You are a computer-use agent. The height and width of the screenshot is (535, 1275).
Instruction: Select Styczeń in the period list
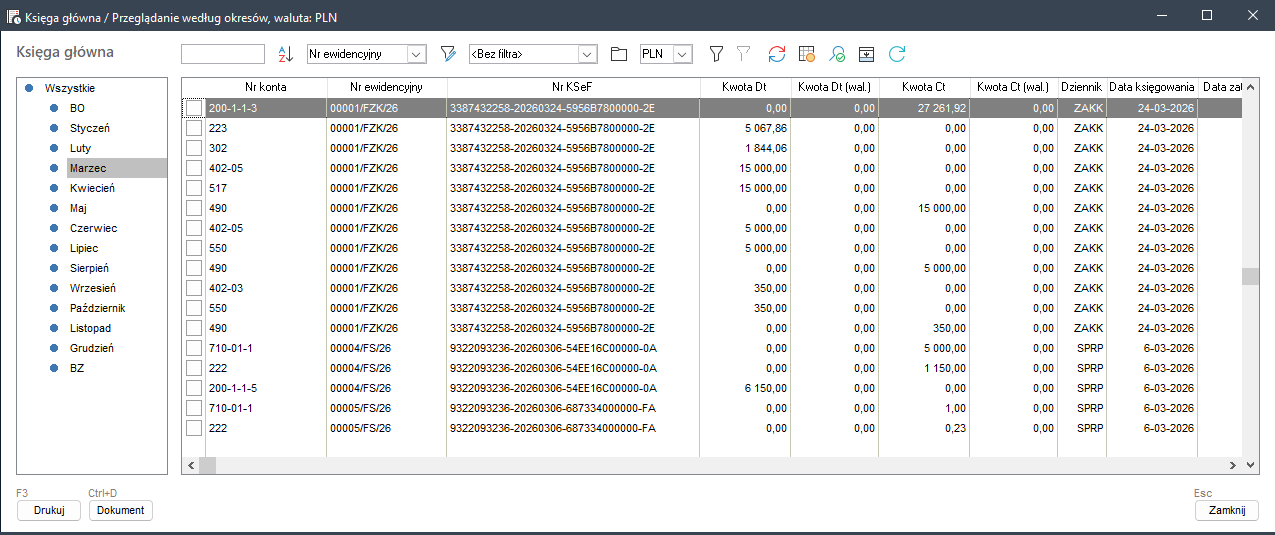(x=89, y=128)
